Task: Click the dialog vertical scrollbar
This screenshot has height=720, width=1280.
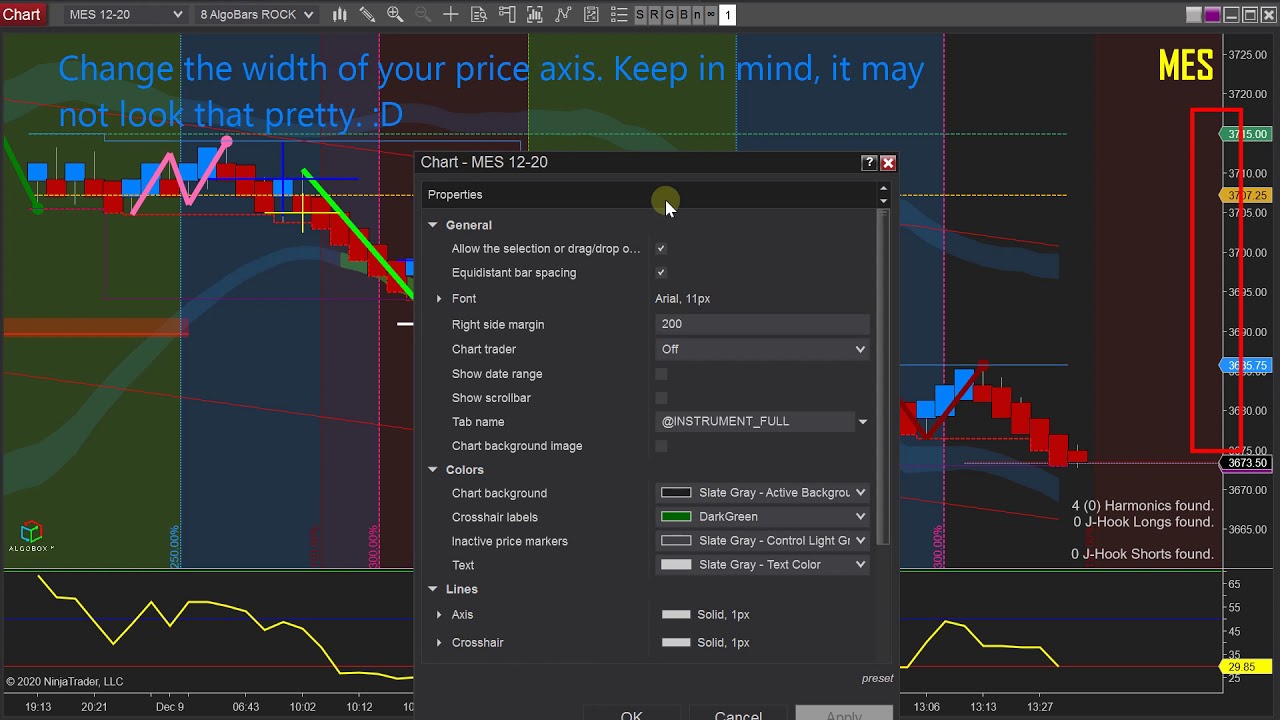Action: tap(882, 378)
